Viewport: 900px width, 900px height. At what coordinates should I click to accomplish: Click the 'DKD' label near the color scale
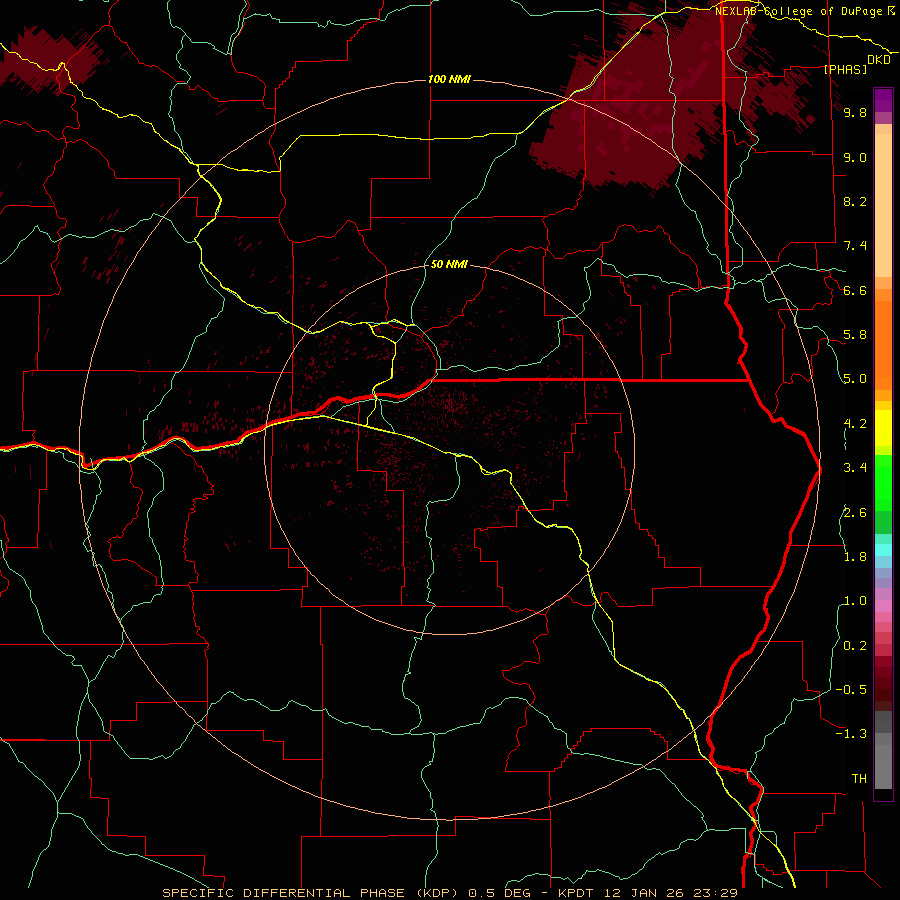pyautogui.click(x=879, y=60)
